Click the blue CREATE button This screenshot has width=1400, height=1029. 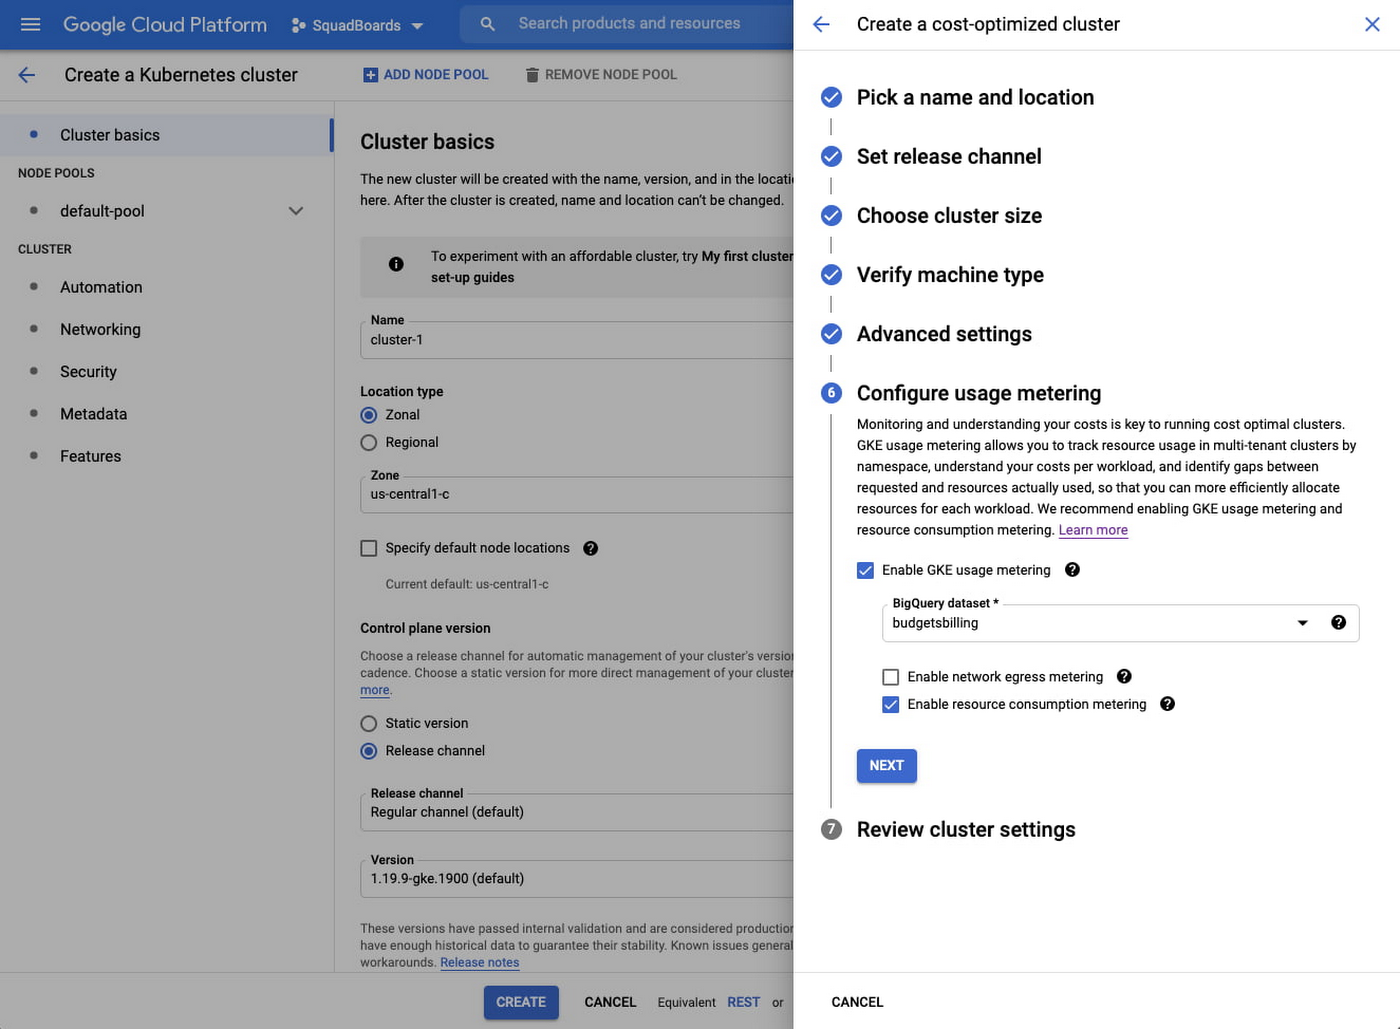click(521, 1002)
